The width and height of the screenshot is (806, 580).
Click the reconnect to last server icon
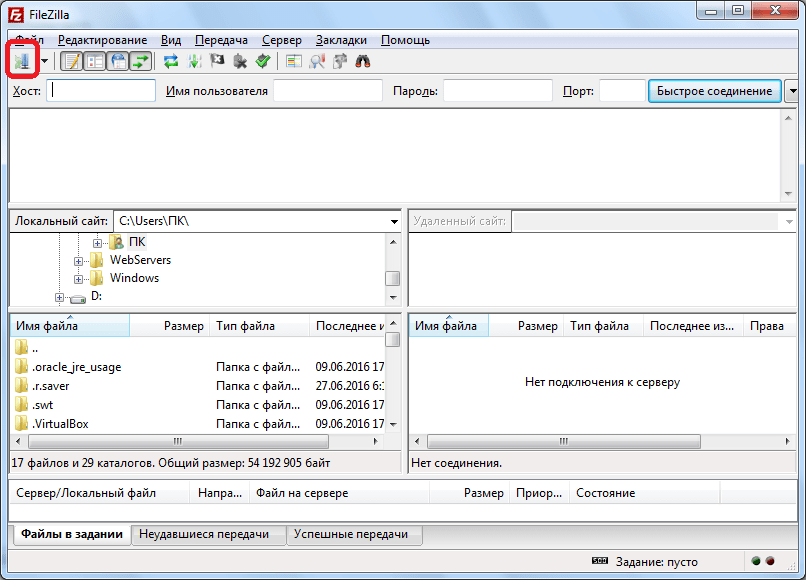[262, 61]
